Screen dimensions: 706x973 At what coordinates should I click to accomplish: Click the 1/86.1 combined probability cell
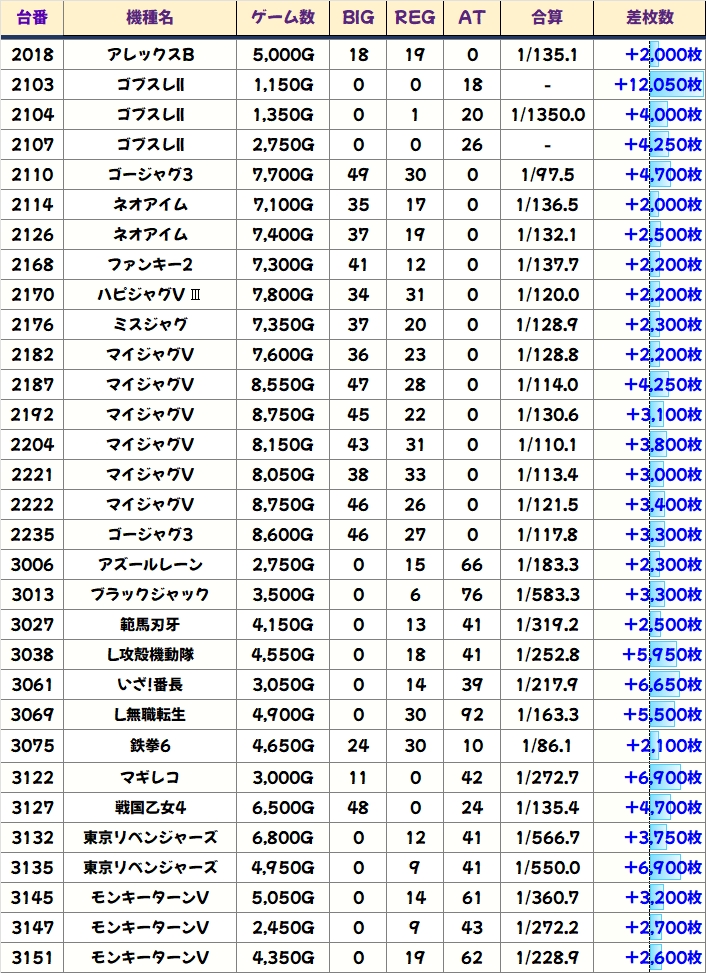coord(547,745)
